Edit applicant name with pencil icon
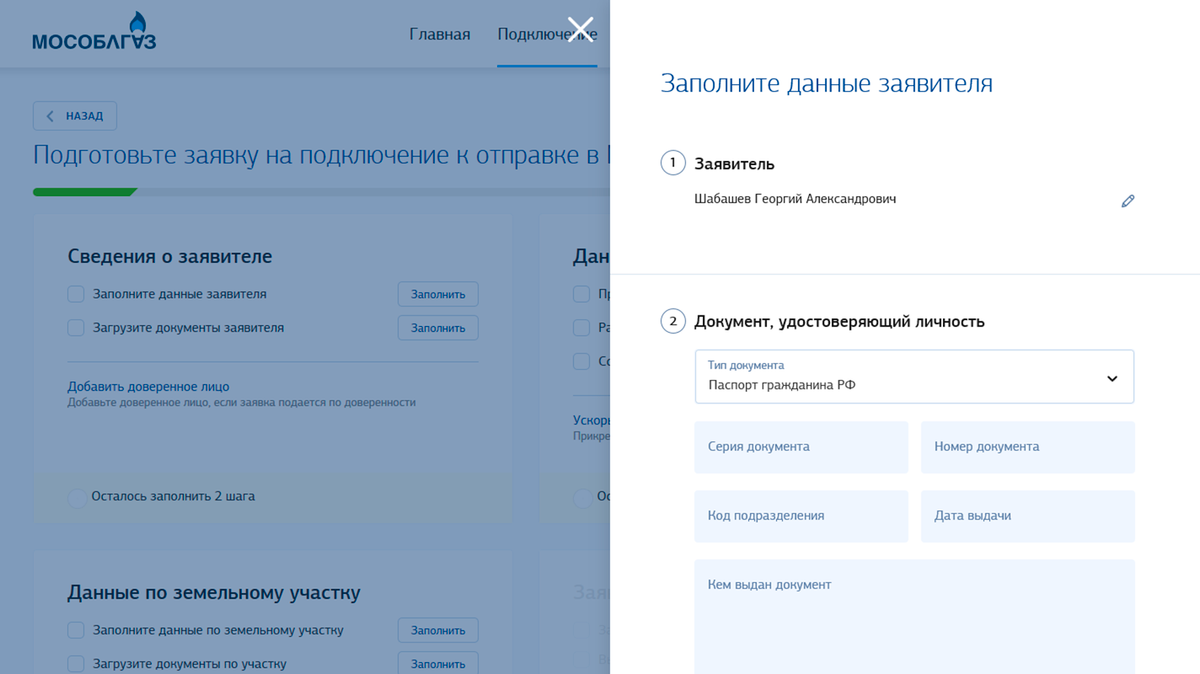Image resolution: width=1200 pixels, height=674 pixels. [1128, 201]
